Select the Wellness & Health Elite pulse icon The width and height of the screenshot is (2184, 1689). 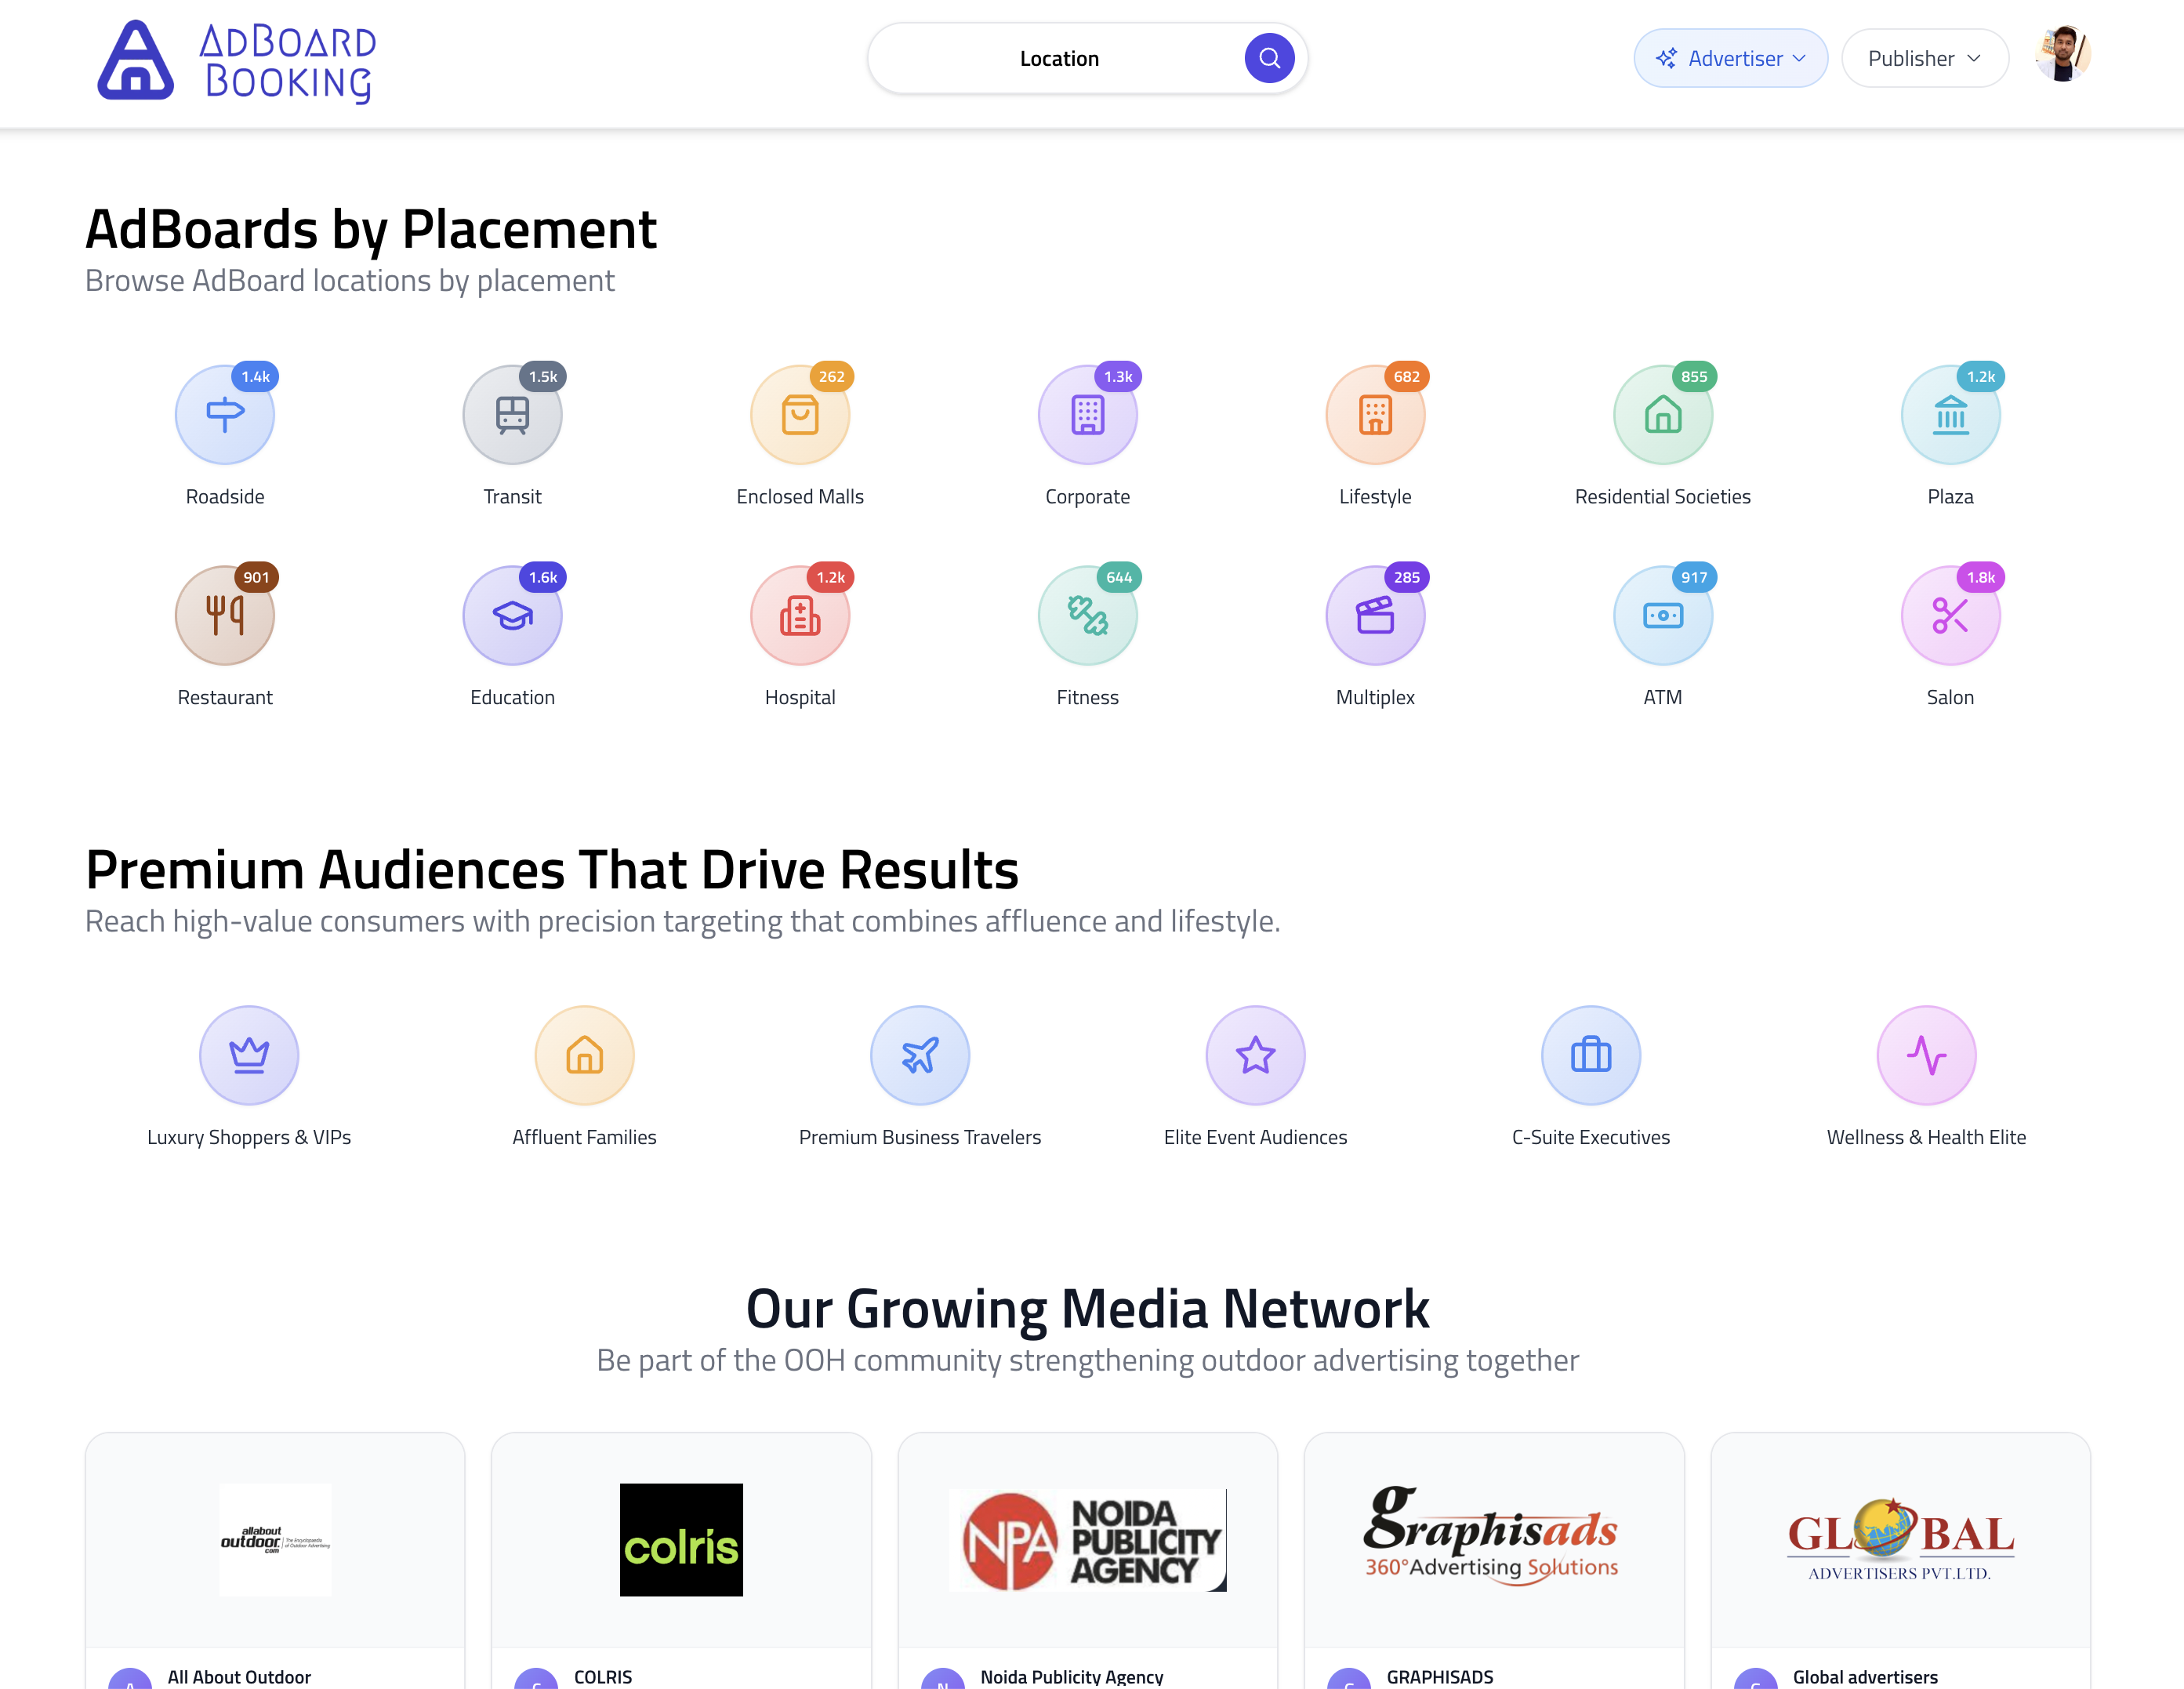tap(1926, 1055)
